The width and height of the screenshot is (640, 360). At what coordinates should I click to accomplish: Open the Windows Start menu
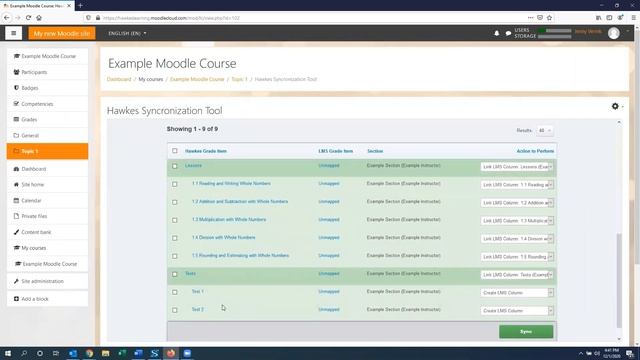(x=8, y=353)
